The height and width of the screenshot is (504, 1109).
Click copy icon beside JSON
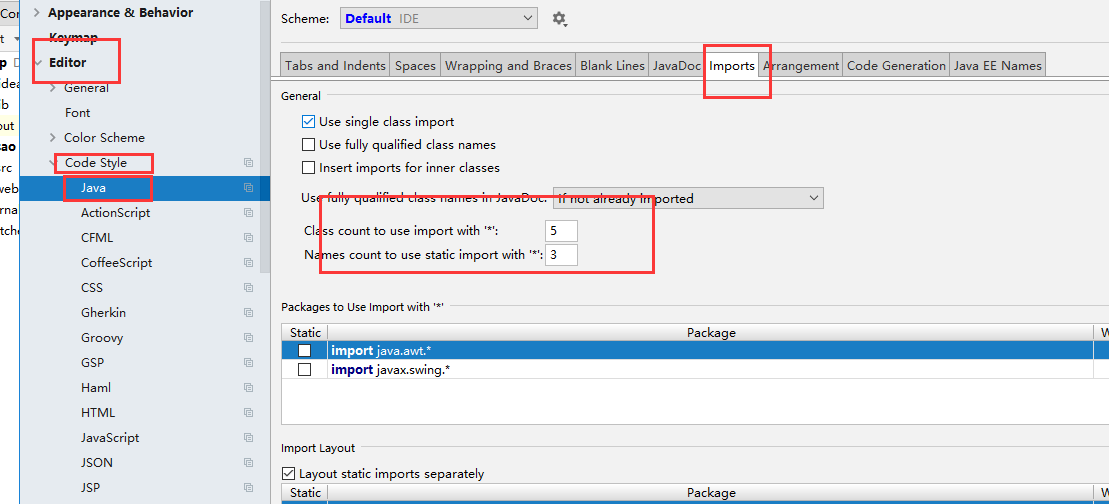248,463
